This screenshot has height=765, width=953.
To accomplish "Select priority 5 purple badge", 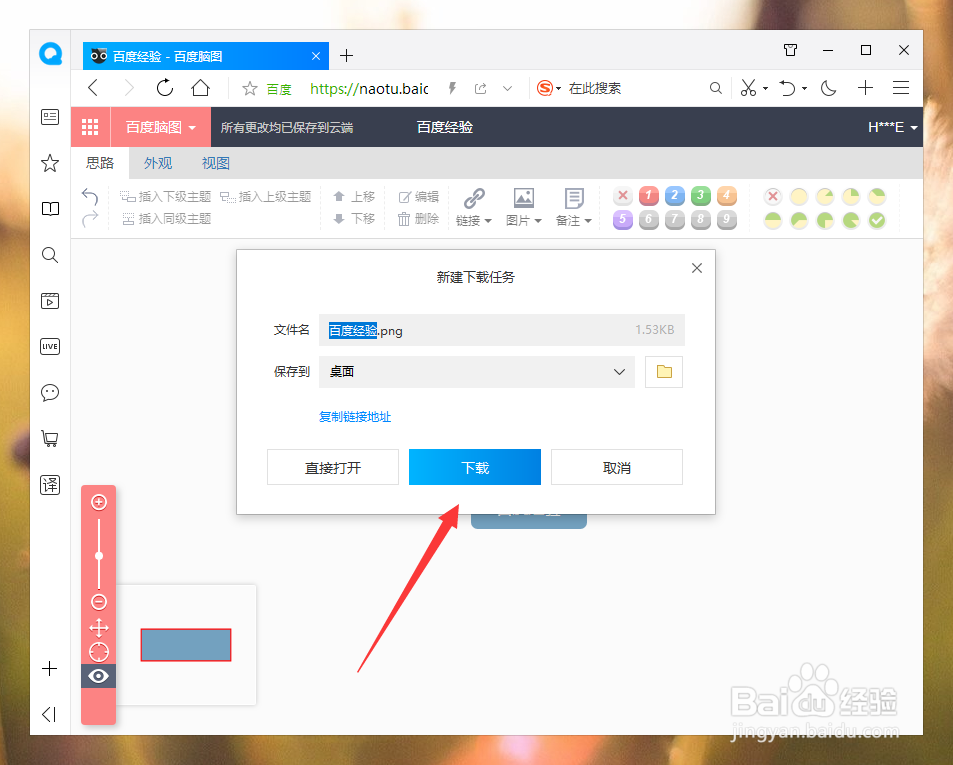I will click(x=622, y=219).
